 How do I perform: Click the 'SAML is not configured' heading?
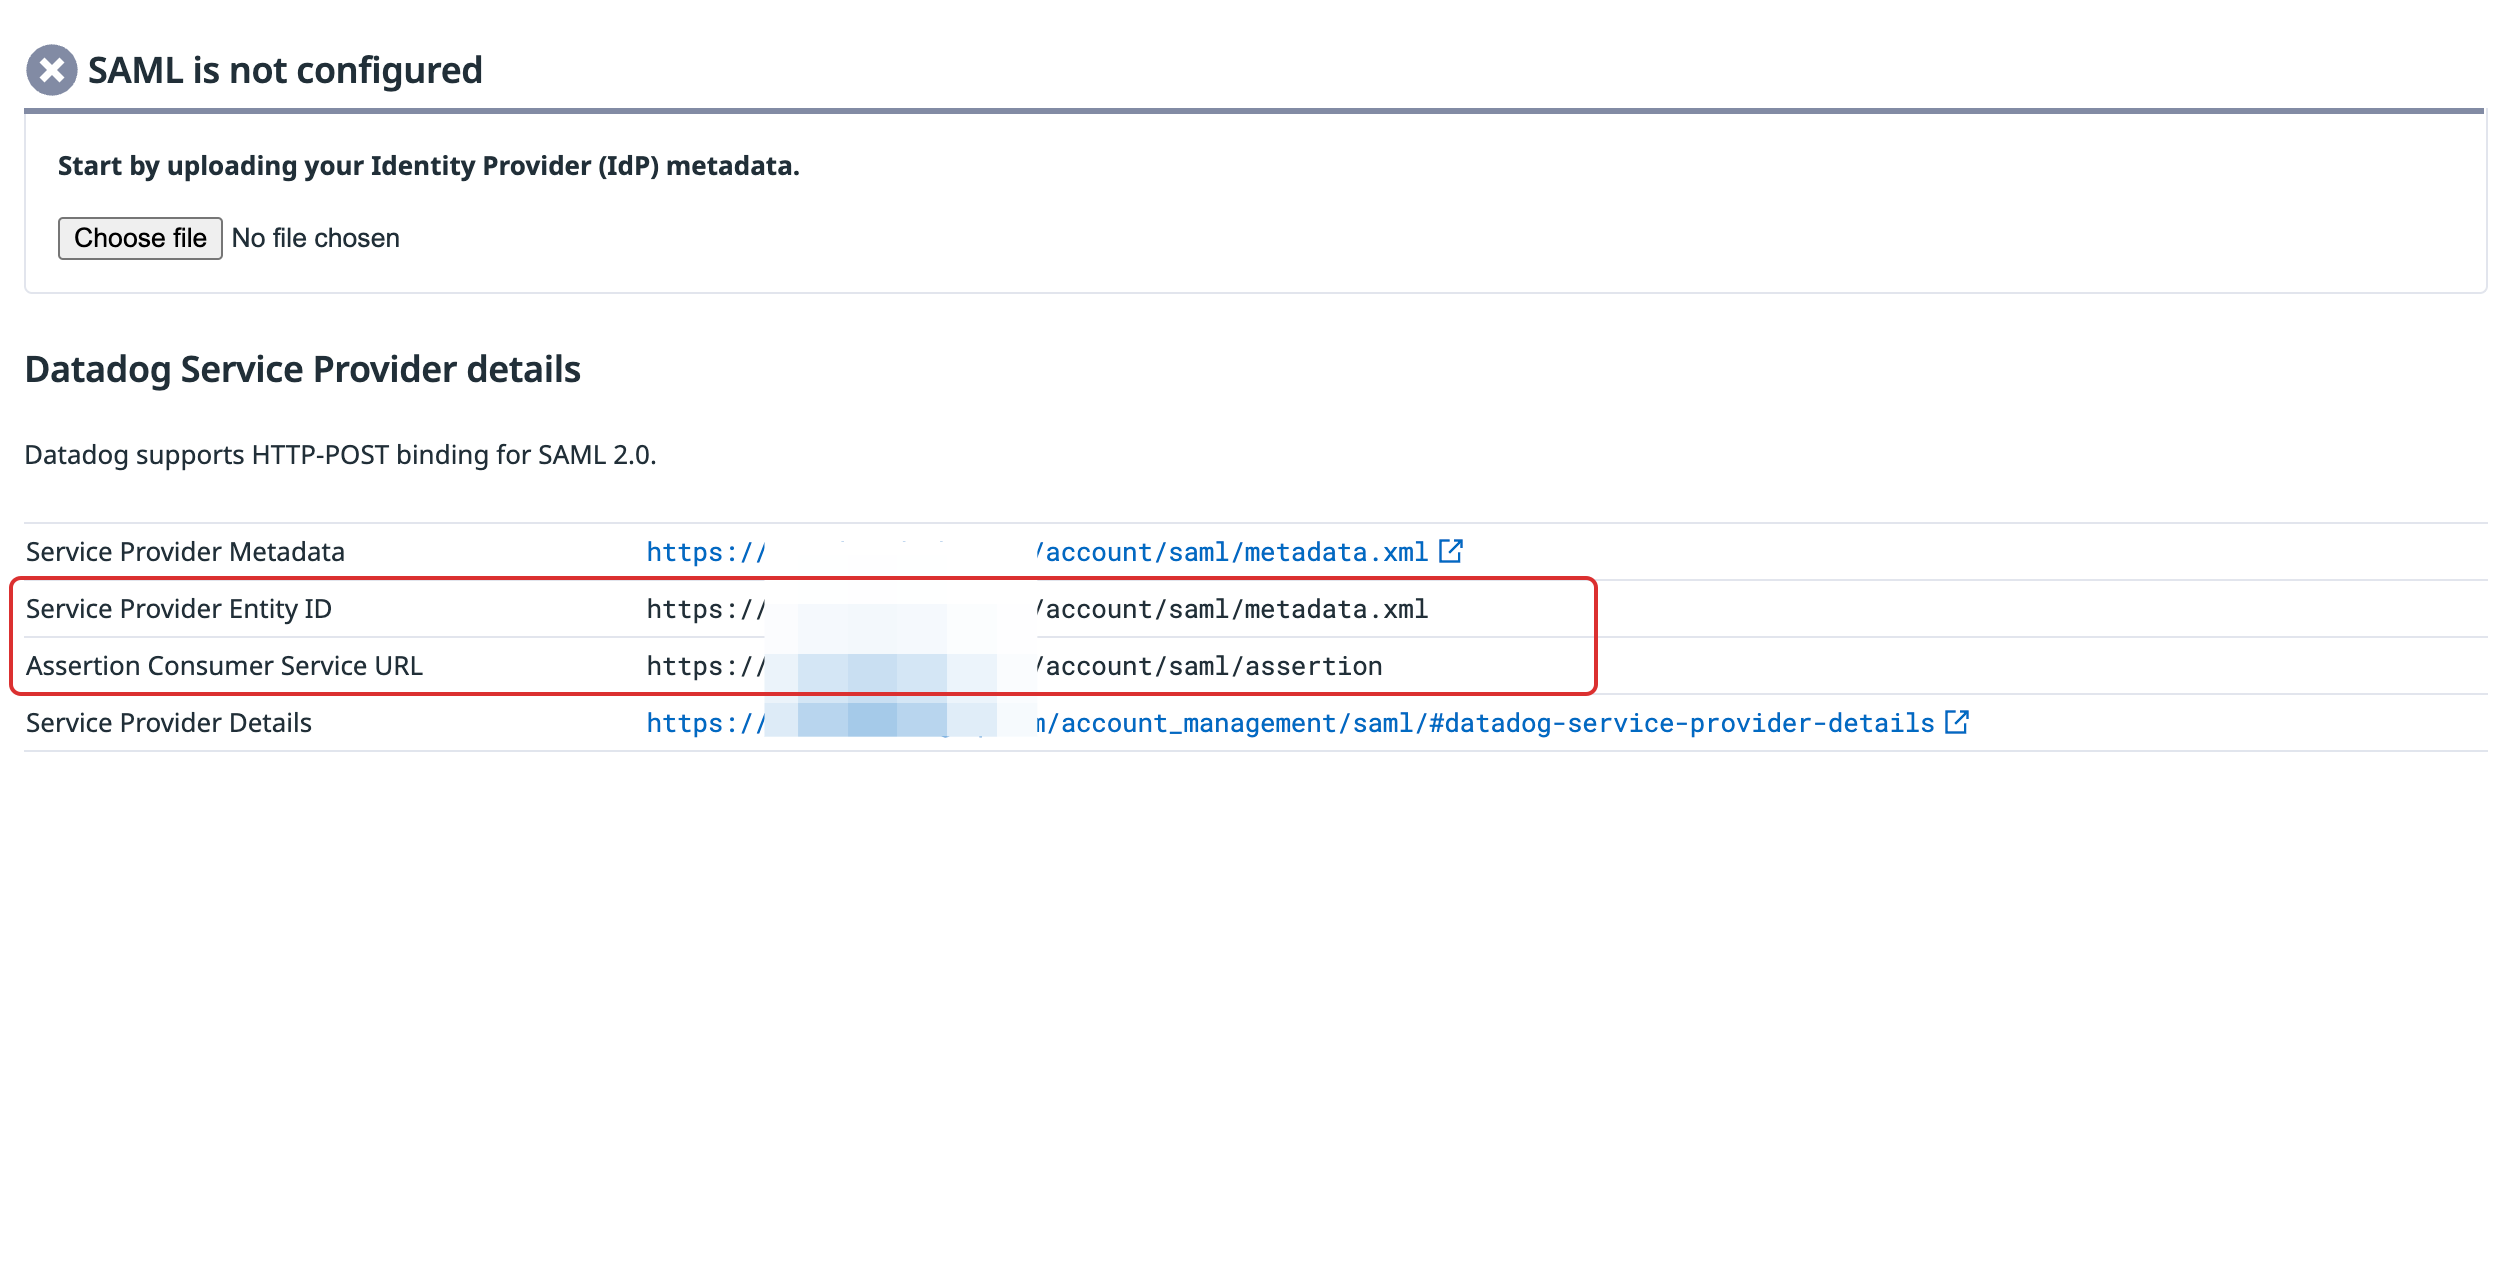click(x=285, y=70)
